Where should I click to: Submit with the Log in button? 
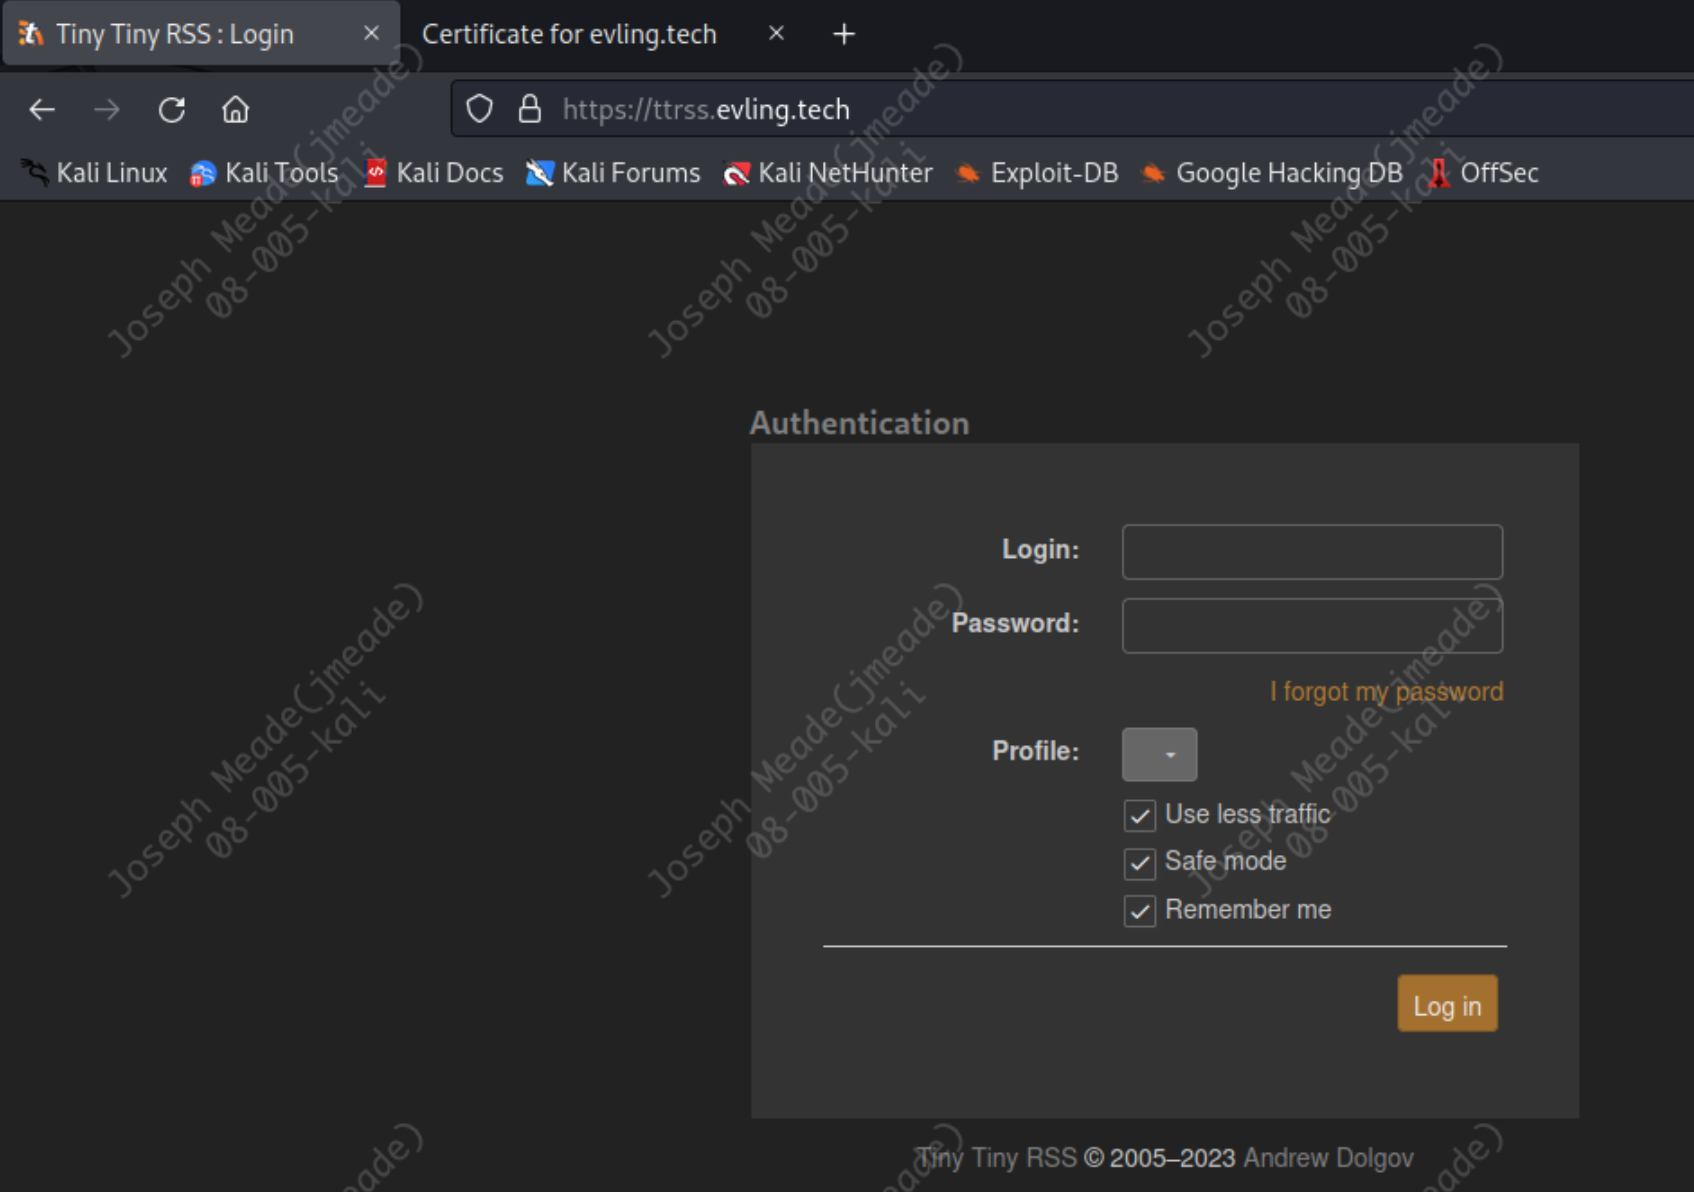1447,1004
